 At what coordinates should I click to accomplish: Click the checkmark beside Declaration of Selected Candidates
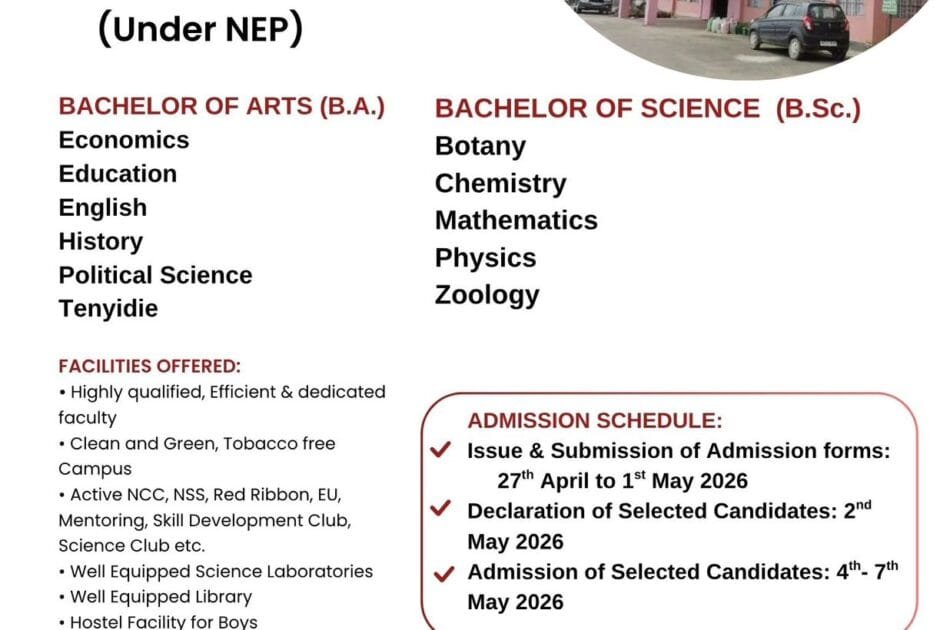(x=440, y=510)
